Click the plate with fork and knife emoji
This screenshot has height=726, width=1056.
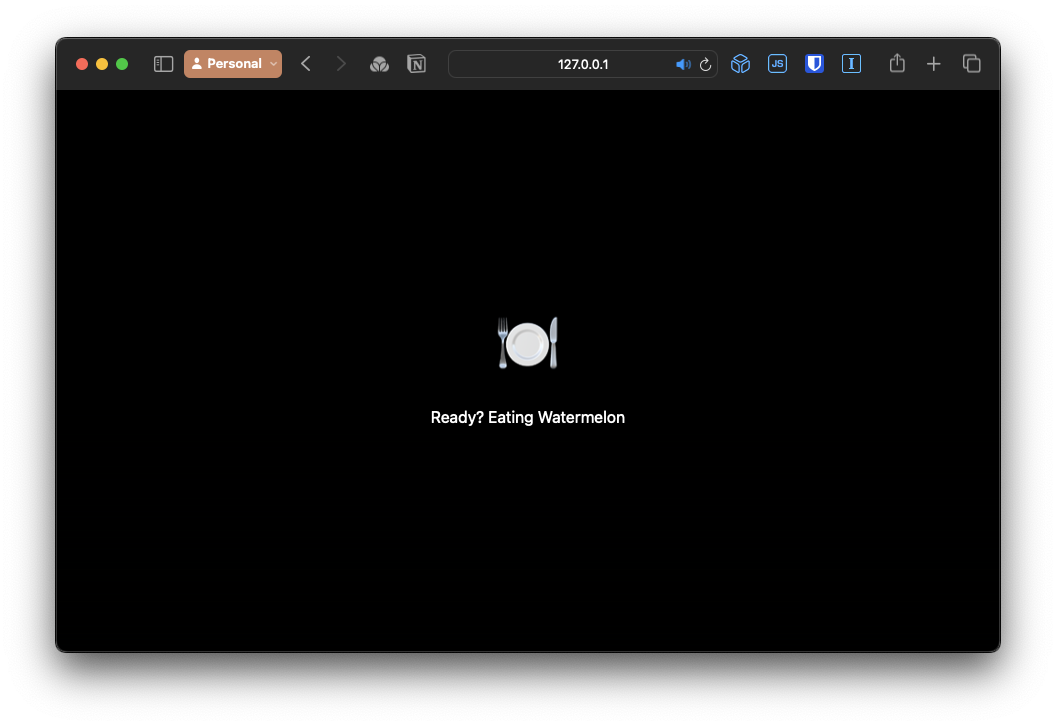528,343
